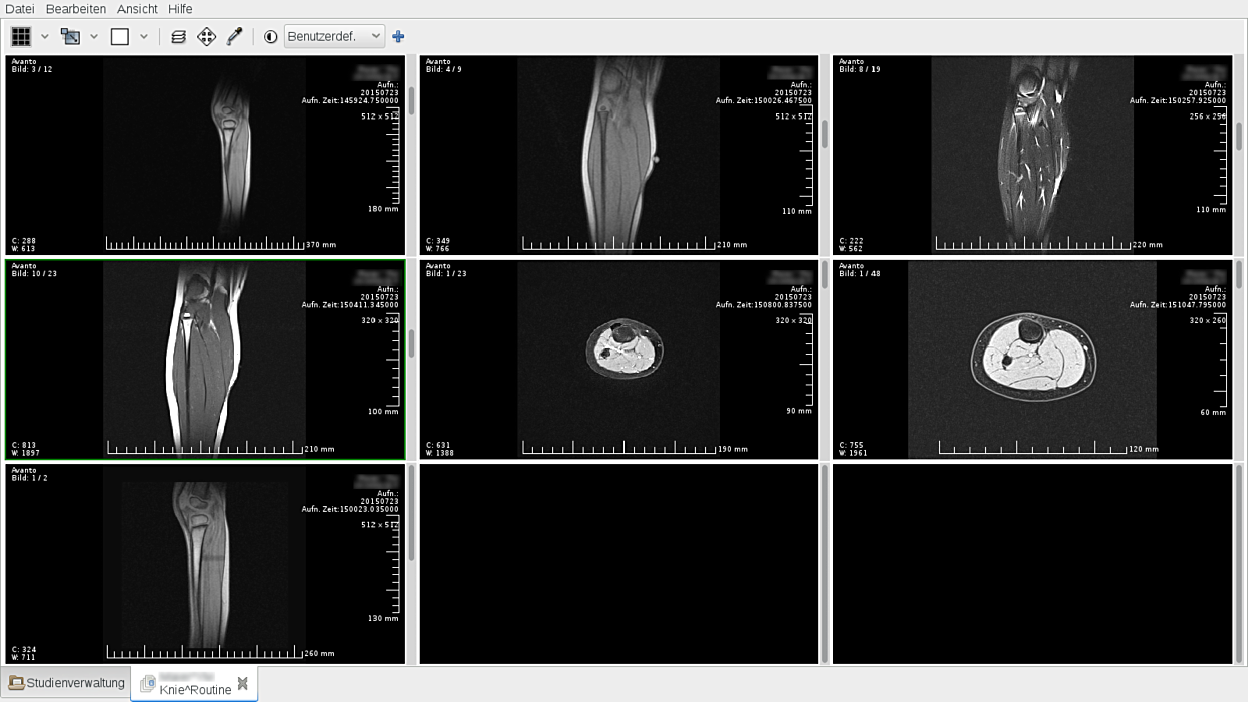The image size is (1248, 702).
Task: Open the Datei menu
Action: click(19, 9)
